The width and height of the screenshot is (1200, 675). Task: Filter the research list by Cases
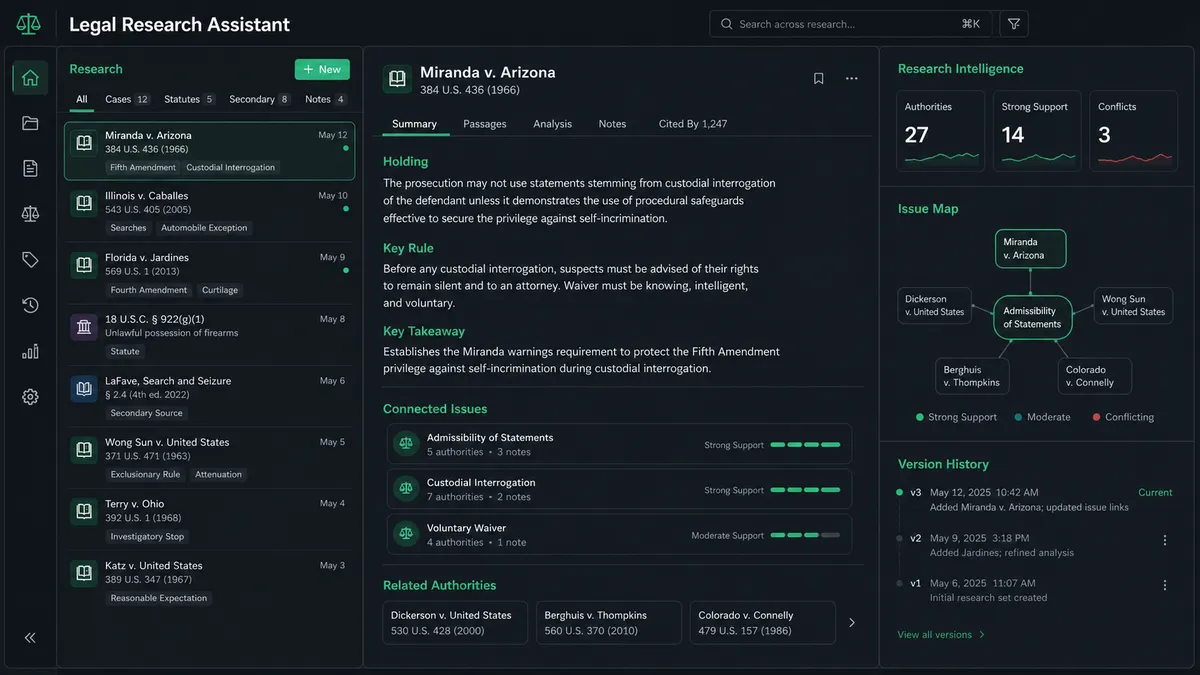coord(127,99)
